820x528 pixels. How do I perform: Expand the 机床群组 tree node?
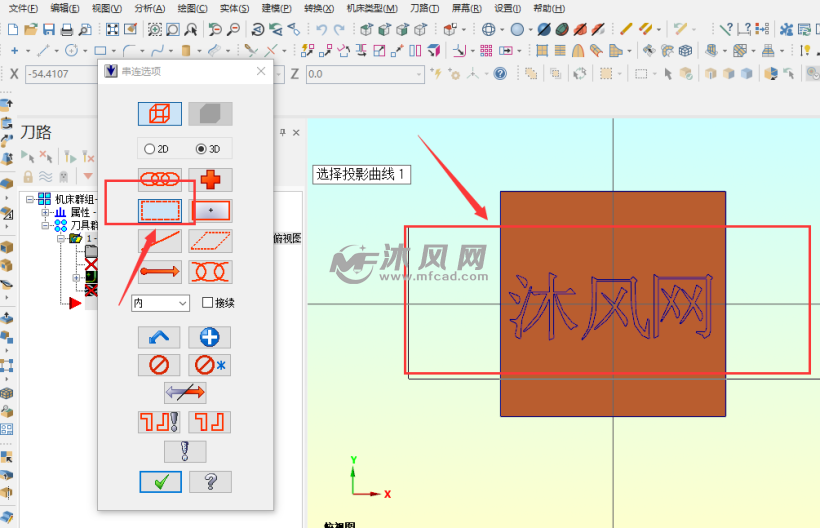coord(30,199)
